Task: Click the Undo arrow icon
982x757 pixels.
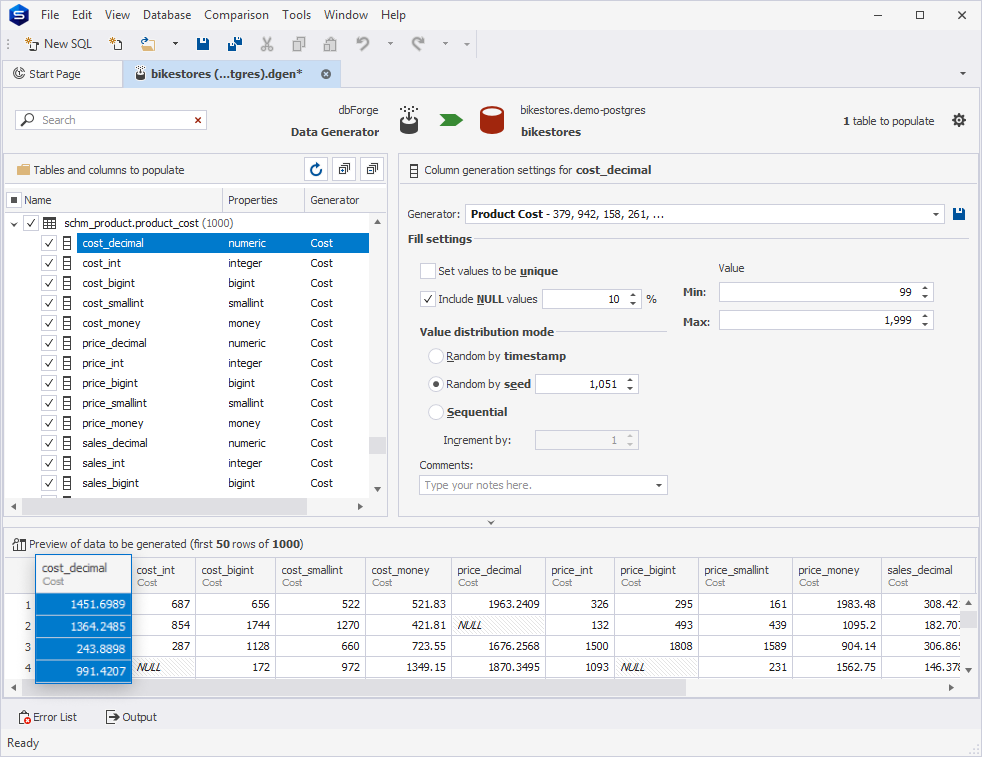Action: point(363,44)
